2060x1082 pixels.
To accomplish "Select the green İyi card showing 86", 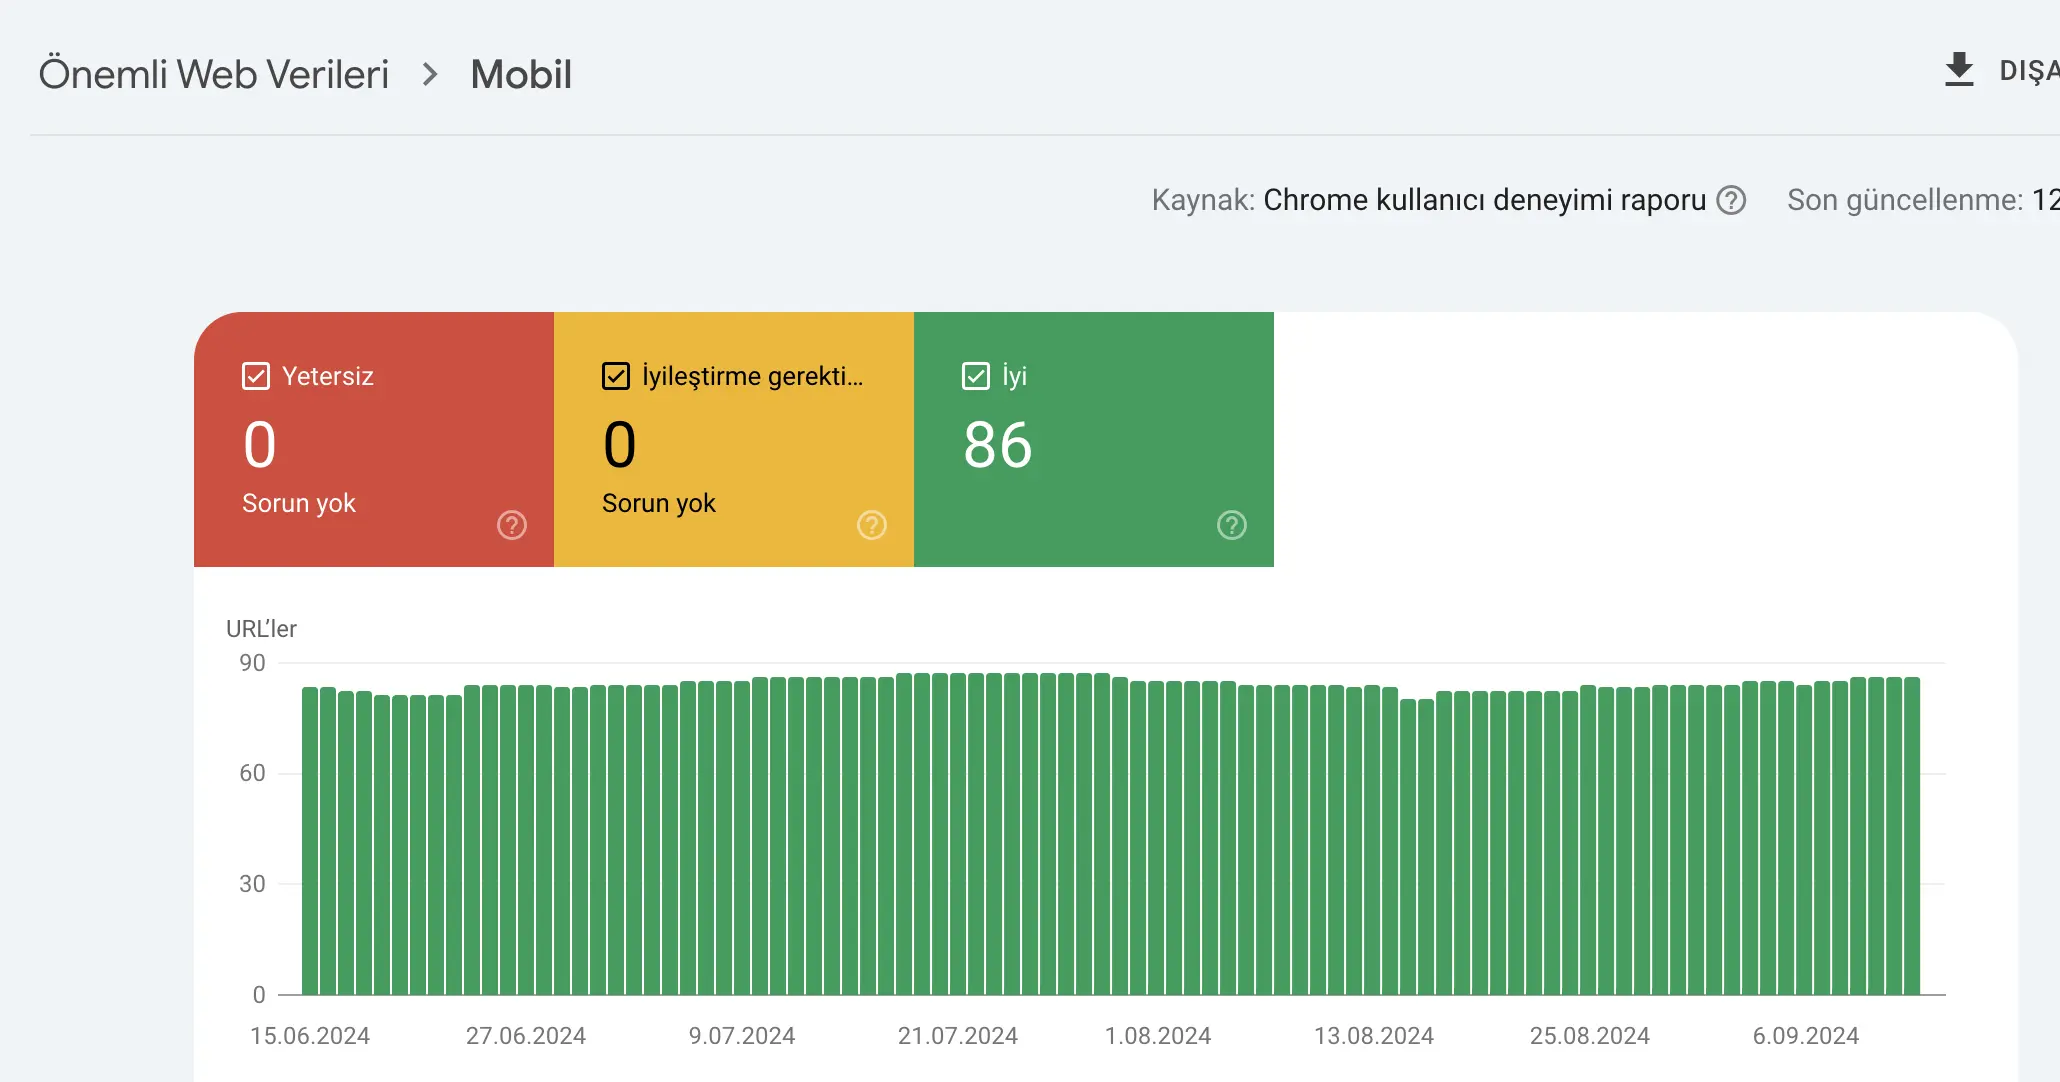I will click(x=1094, y=439).
